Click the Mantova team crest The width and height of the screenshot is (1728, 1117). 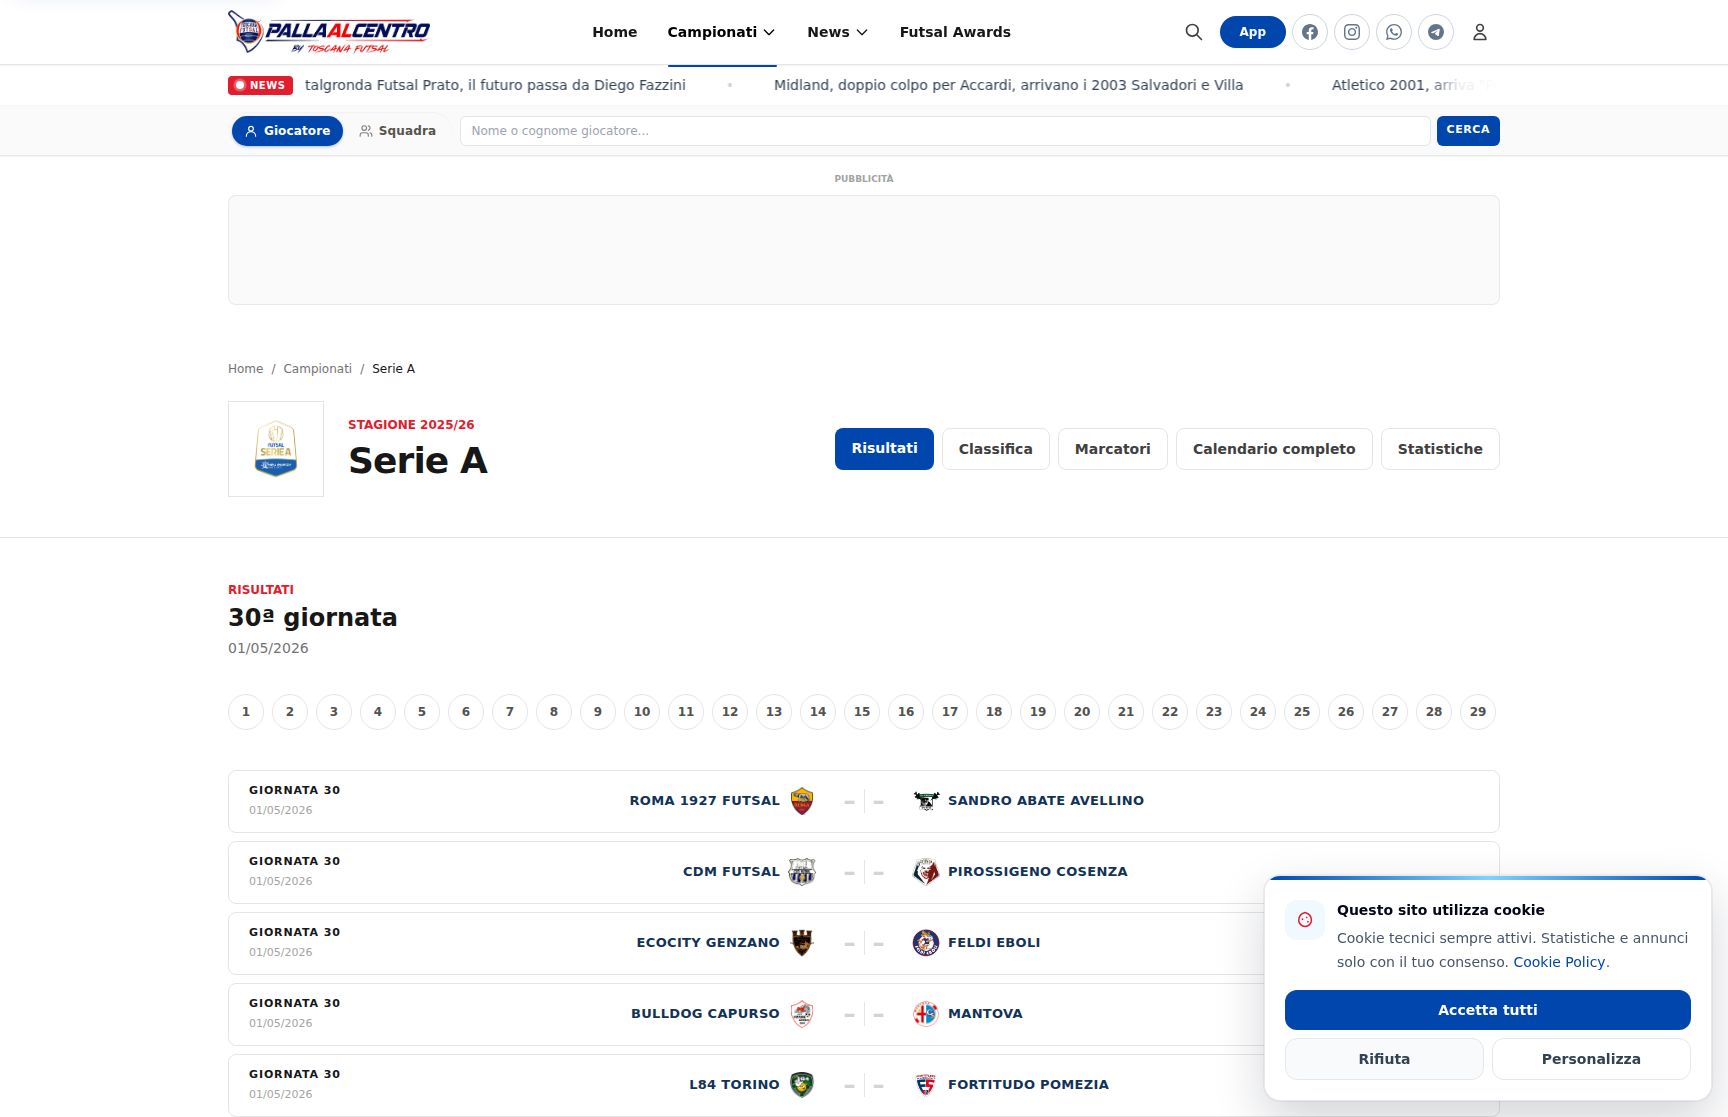pos(926,1014)
